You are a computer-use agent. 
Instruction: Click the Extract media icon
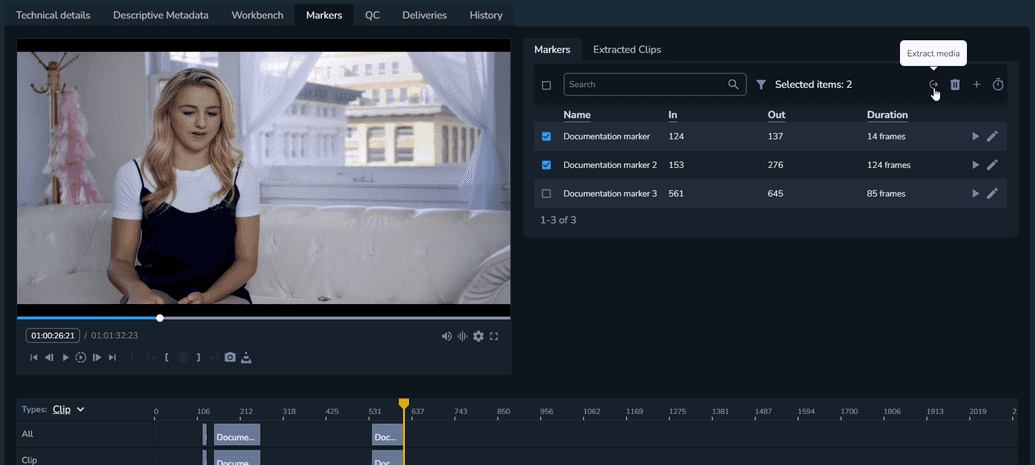(933, 85)
